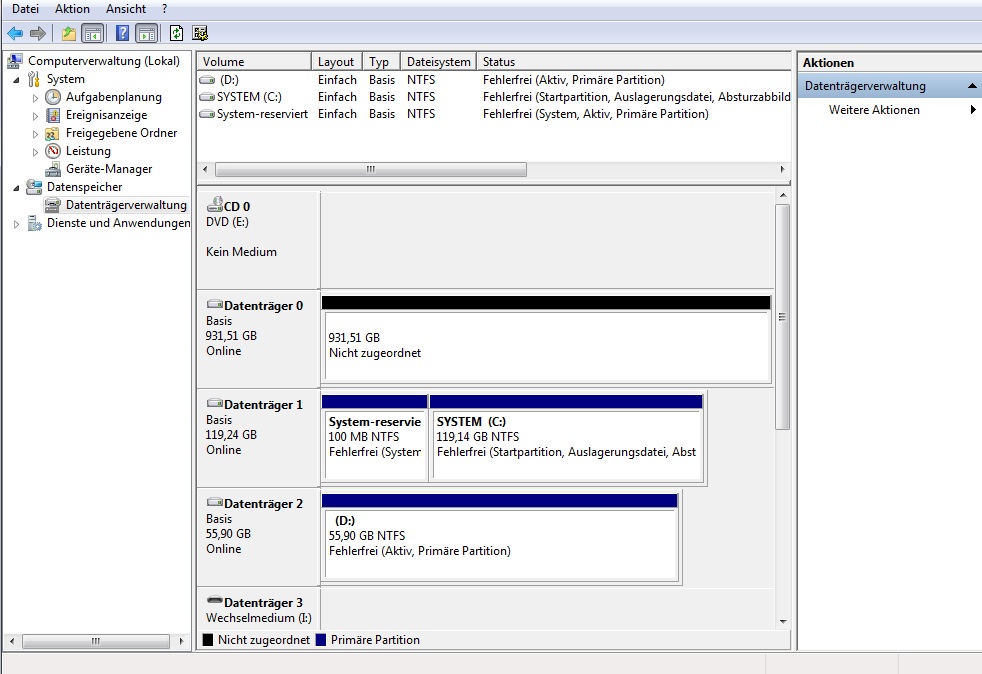
Task: Click the drive icon of SYSTEM (C:) row
Action: point(207,97)
